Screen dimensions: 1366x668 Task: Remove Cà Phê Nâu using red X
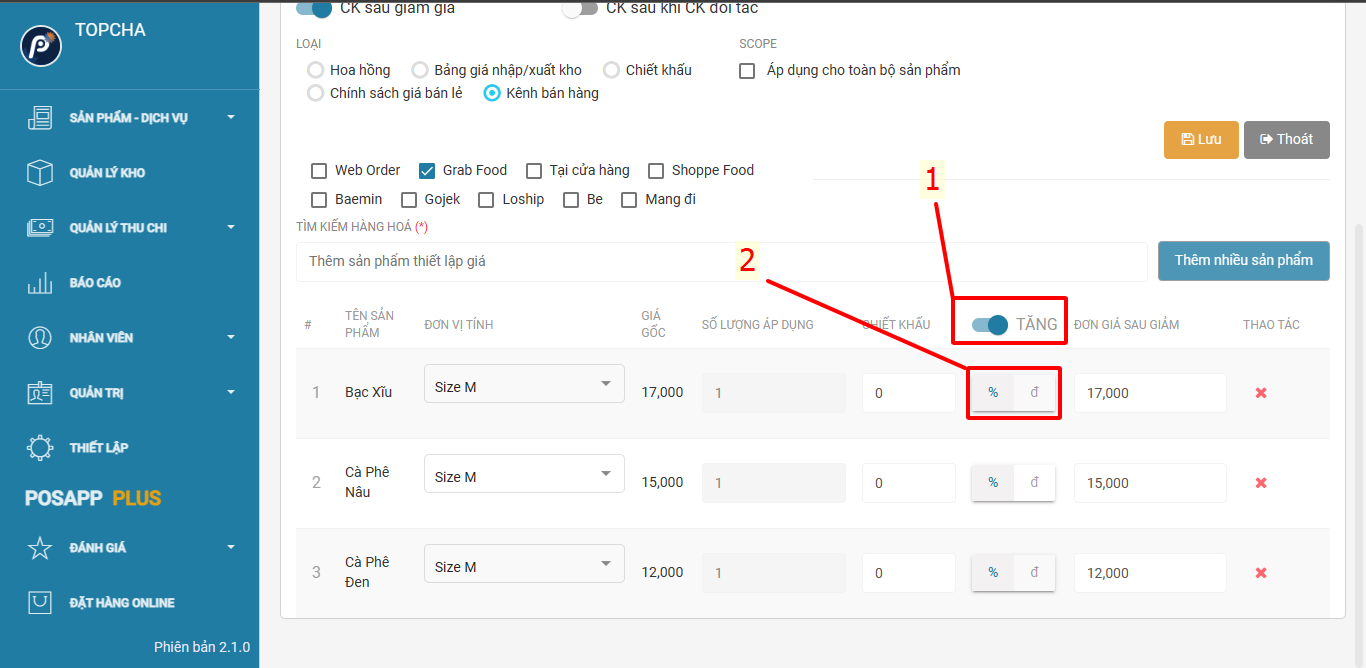pos(1261,483)
